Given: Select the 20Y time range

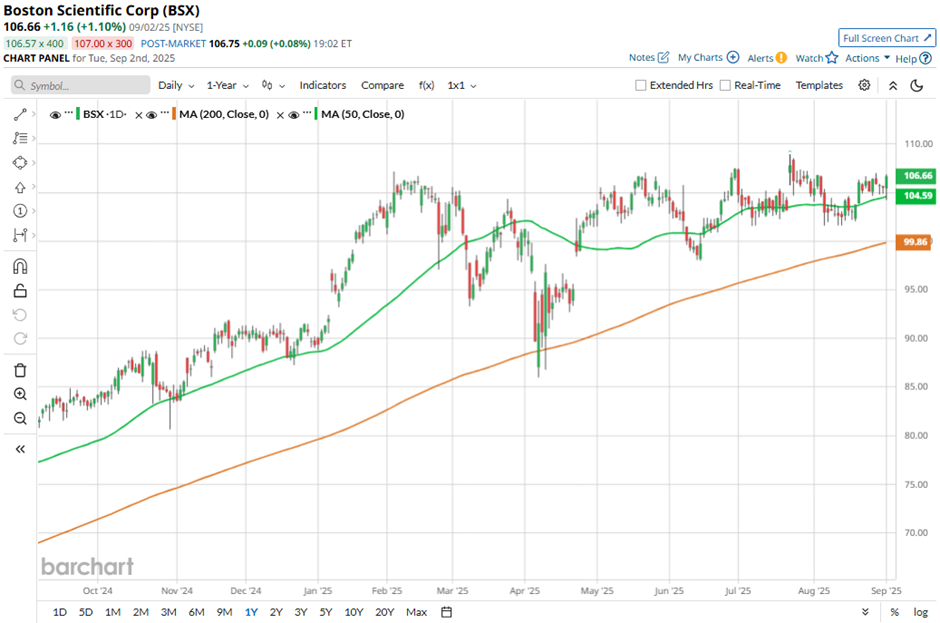Looking at the screenshot, I should (x=384, y=612).
